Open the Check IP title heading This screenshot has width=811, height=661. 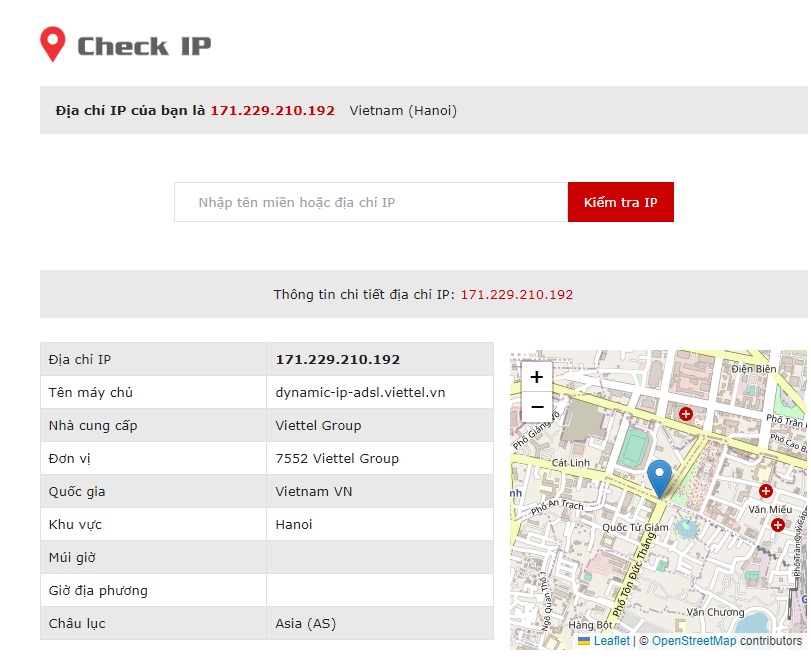click(144, 46)
